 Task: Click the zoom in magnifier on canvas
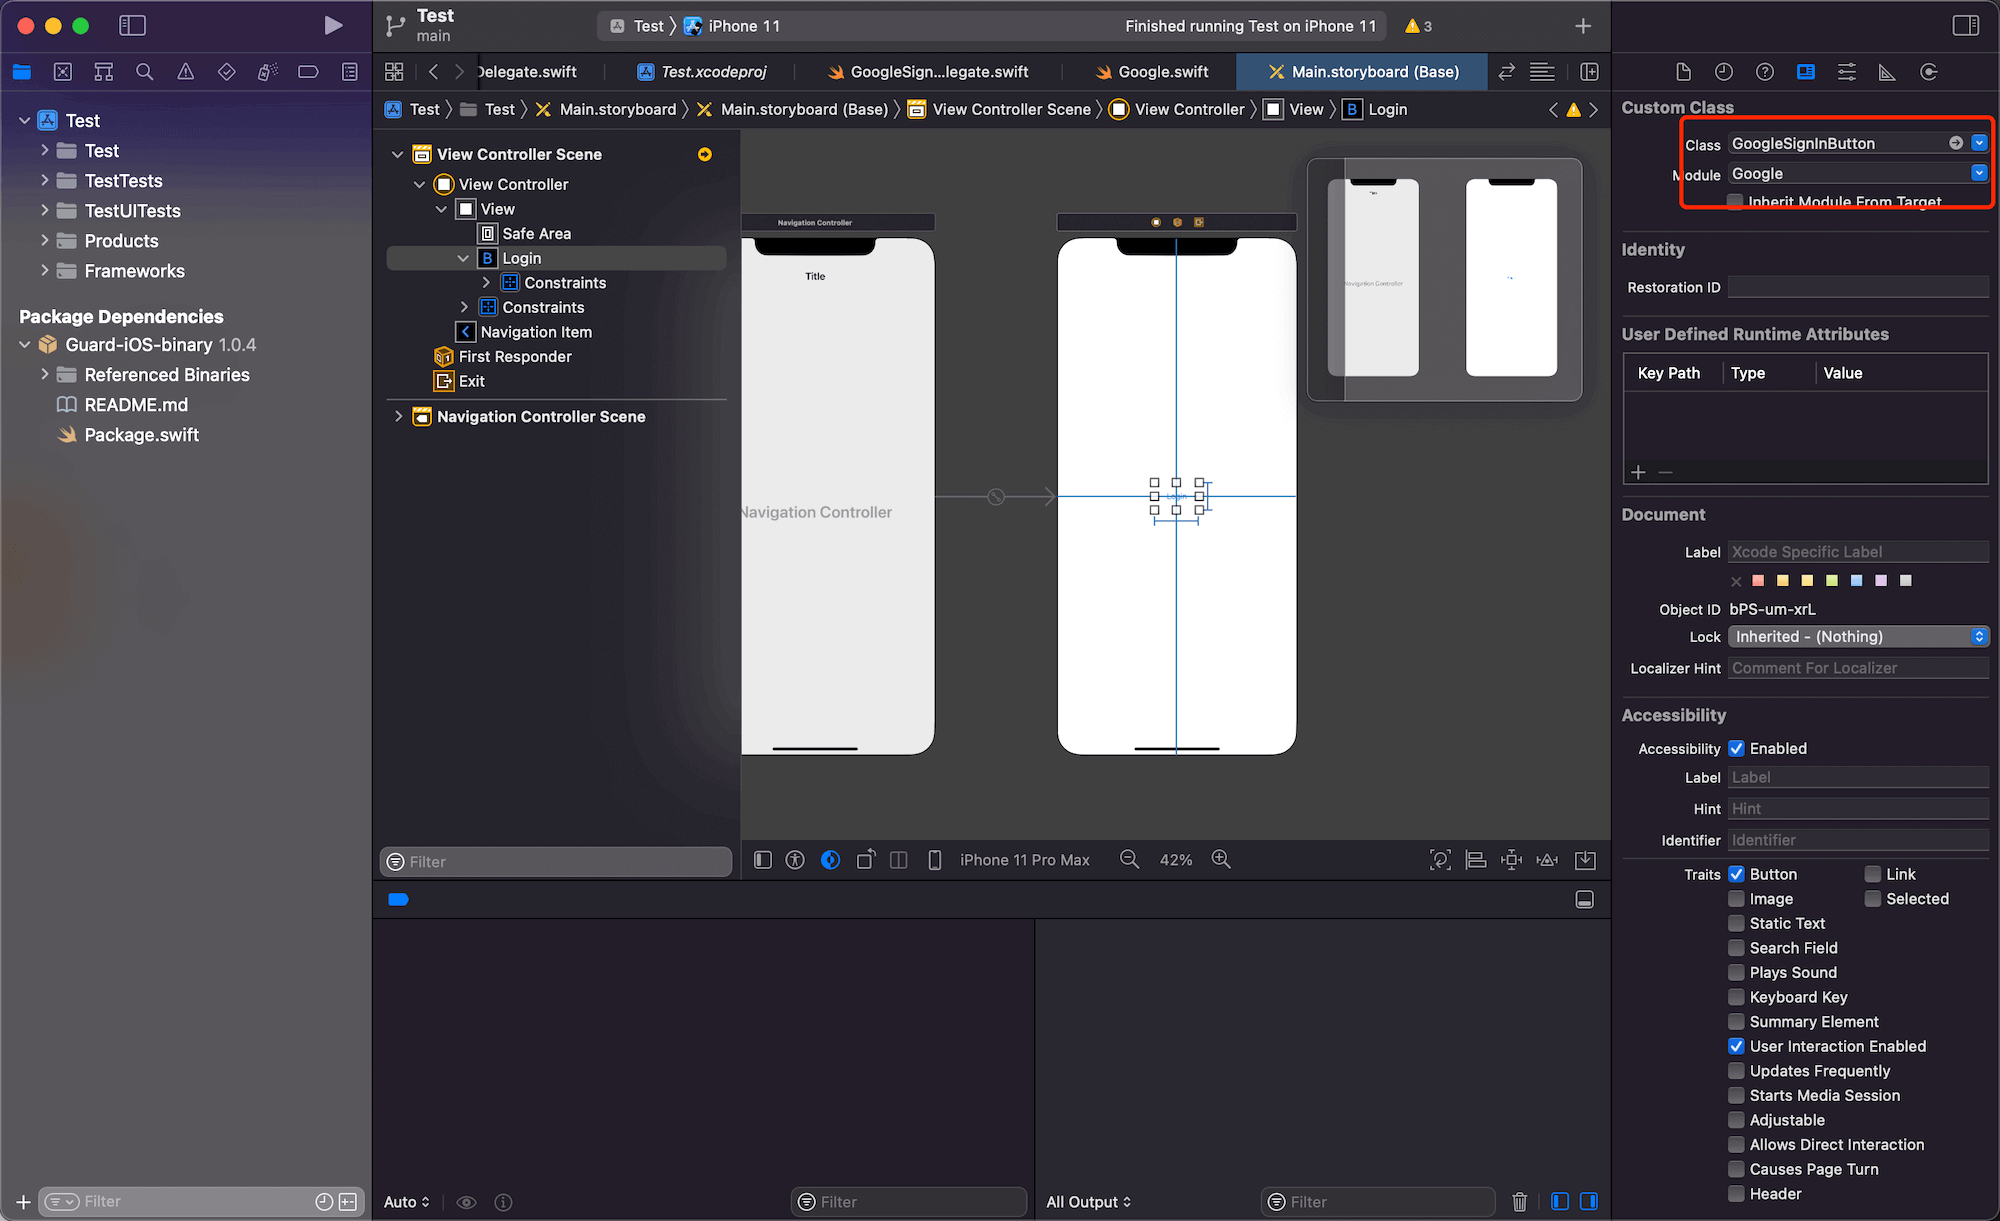click(x=1221, y=859)
